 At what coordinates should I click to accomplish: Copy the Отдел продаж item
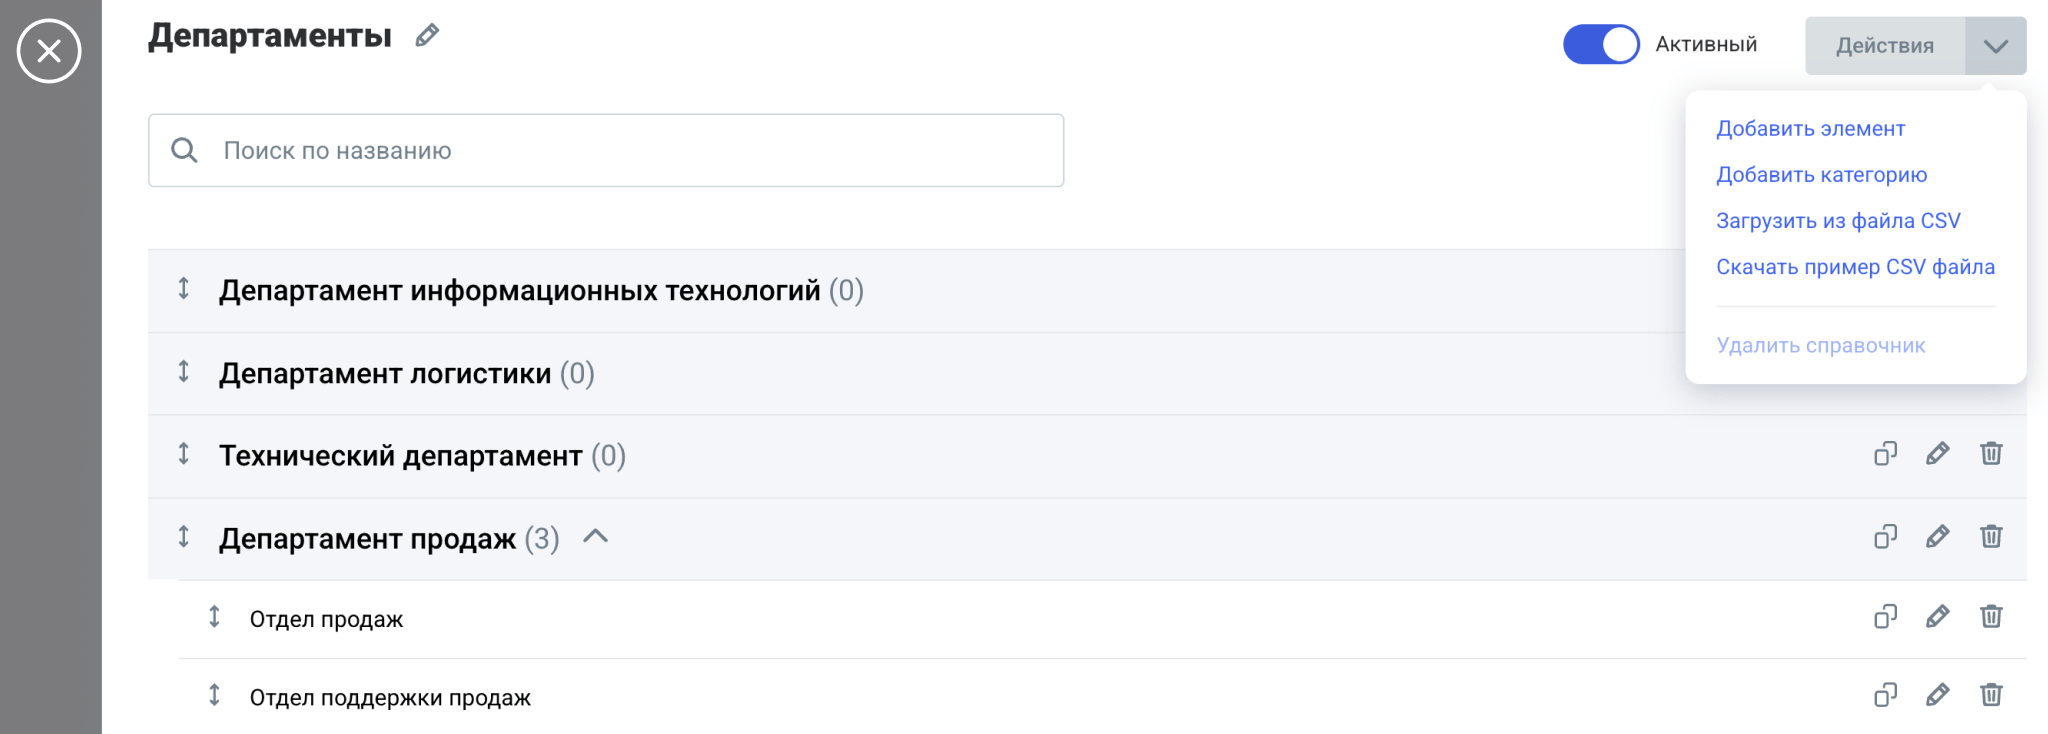click(x=1885, y=617)
